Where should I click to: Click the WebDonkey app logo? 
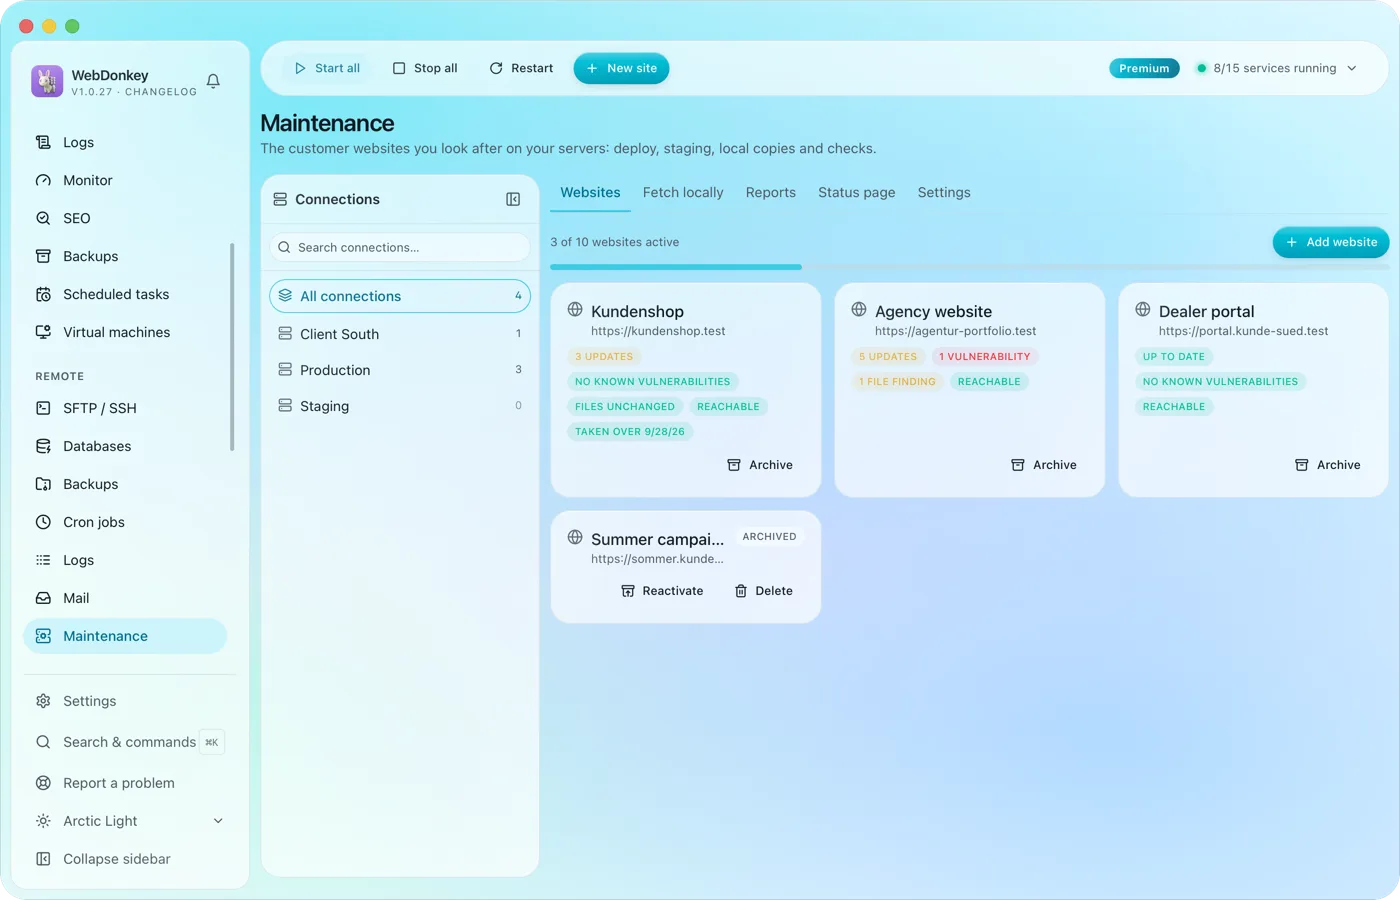(x=47, y=81)
